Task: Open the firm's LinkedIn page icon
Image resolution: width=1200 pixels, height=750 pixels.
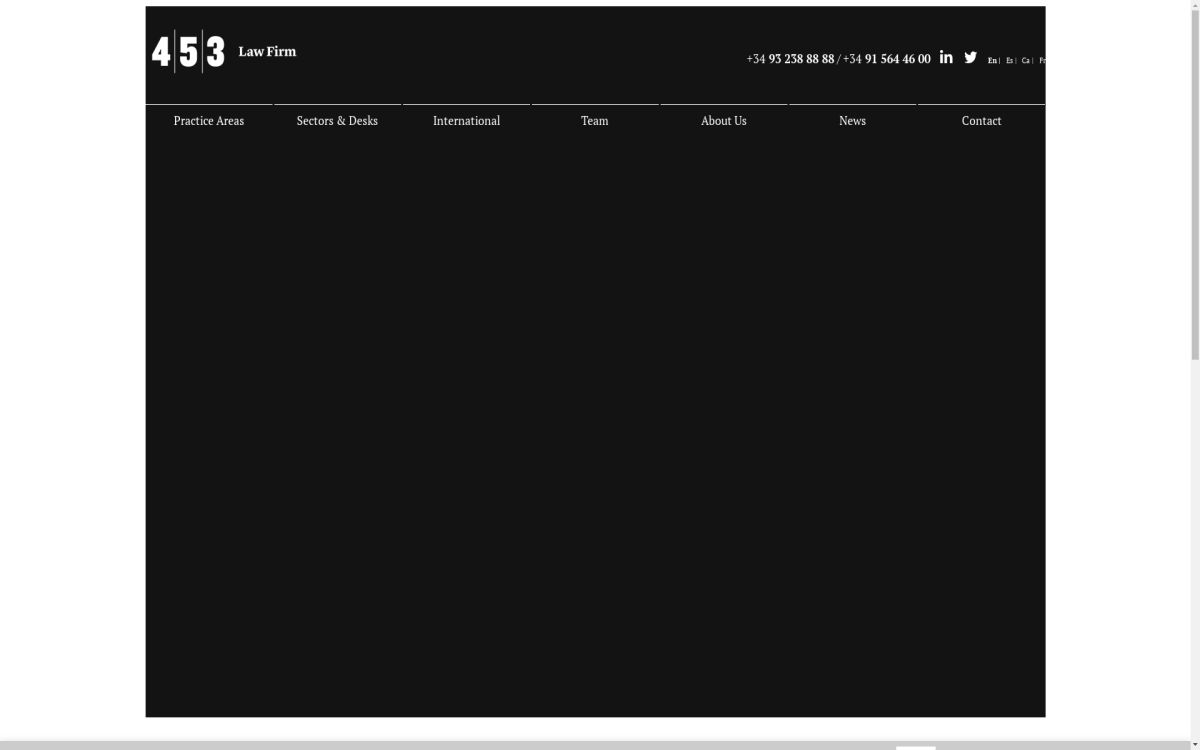Action: point(946,57)
